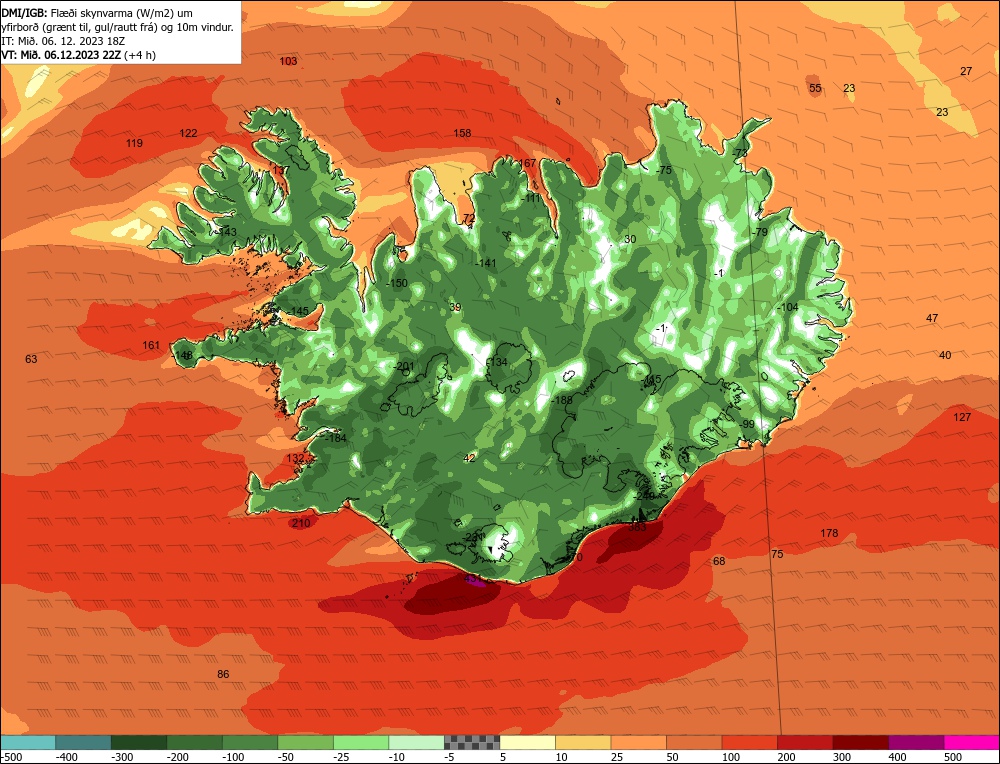The width and height of the screenshot is (1000, 764).
Task: Click the 383 flux value
Action: click(638, 527)
